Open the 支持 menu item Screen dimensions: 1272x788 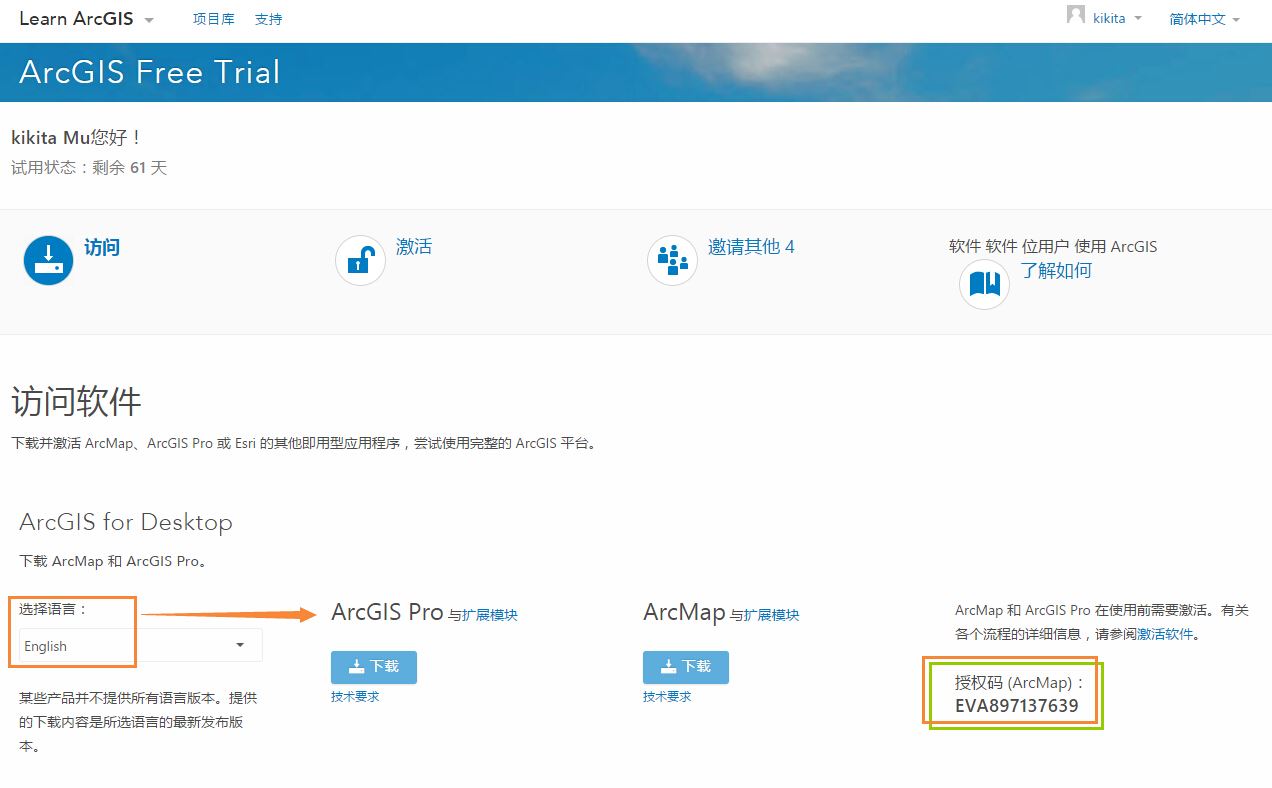267,19
